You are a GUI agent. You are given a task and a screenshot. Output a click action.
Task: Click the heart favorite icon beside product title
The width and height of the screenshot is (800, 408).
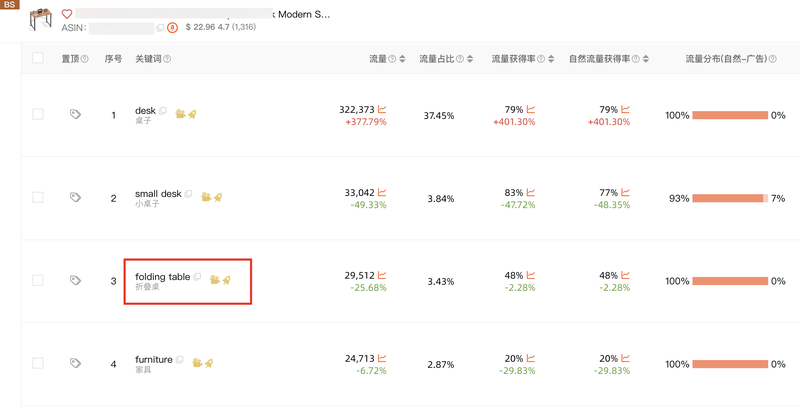tap(67, 15)
